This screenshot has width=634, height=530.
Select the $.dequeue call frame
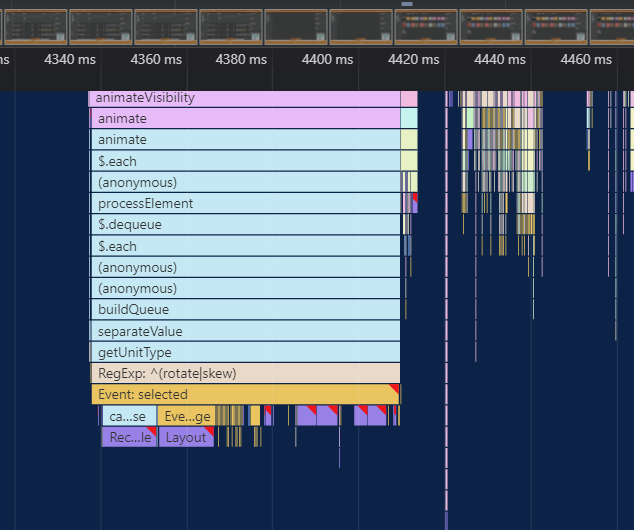[x=245, y=225]
